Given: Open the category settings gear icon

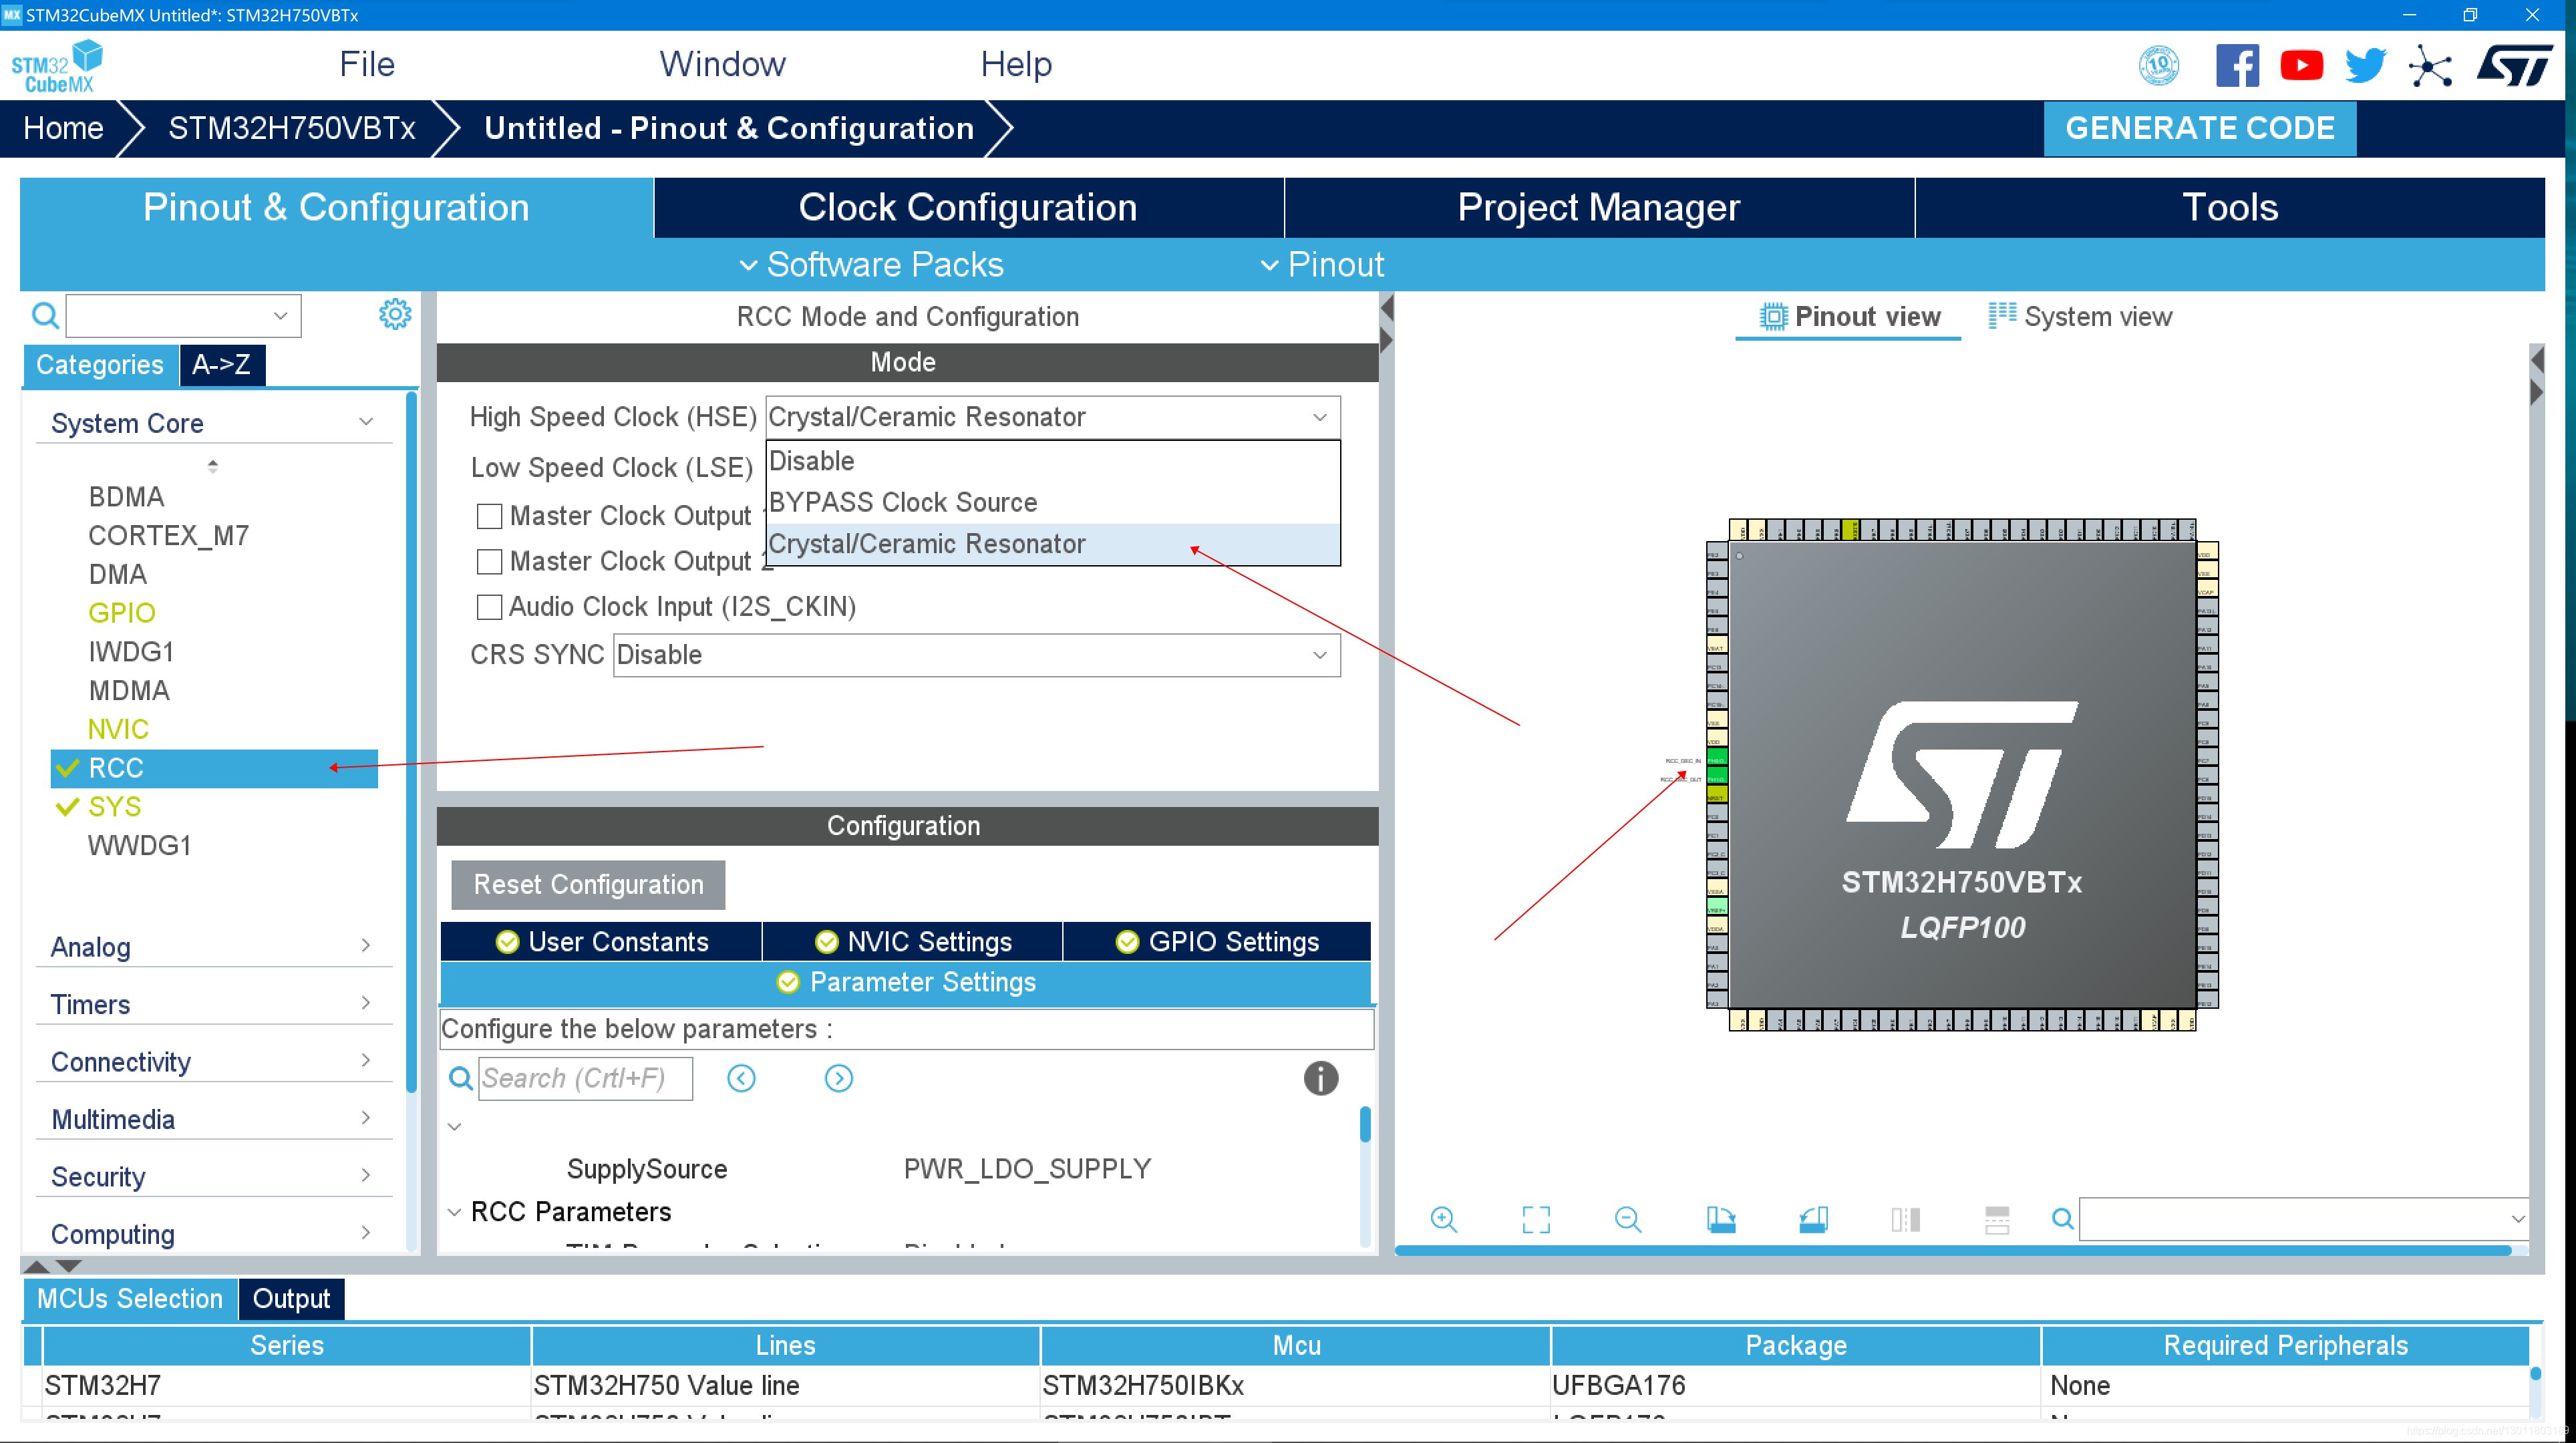Looking at the screenshot, I should [394, 314].
